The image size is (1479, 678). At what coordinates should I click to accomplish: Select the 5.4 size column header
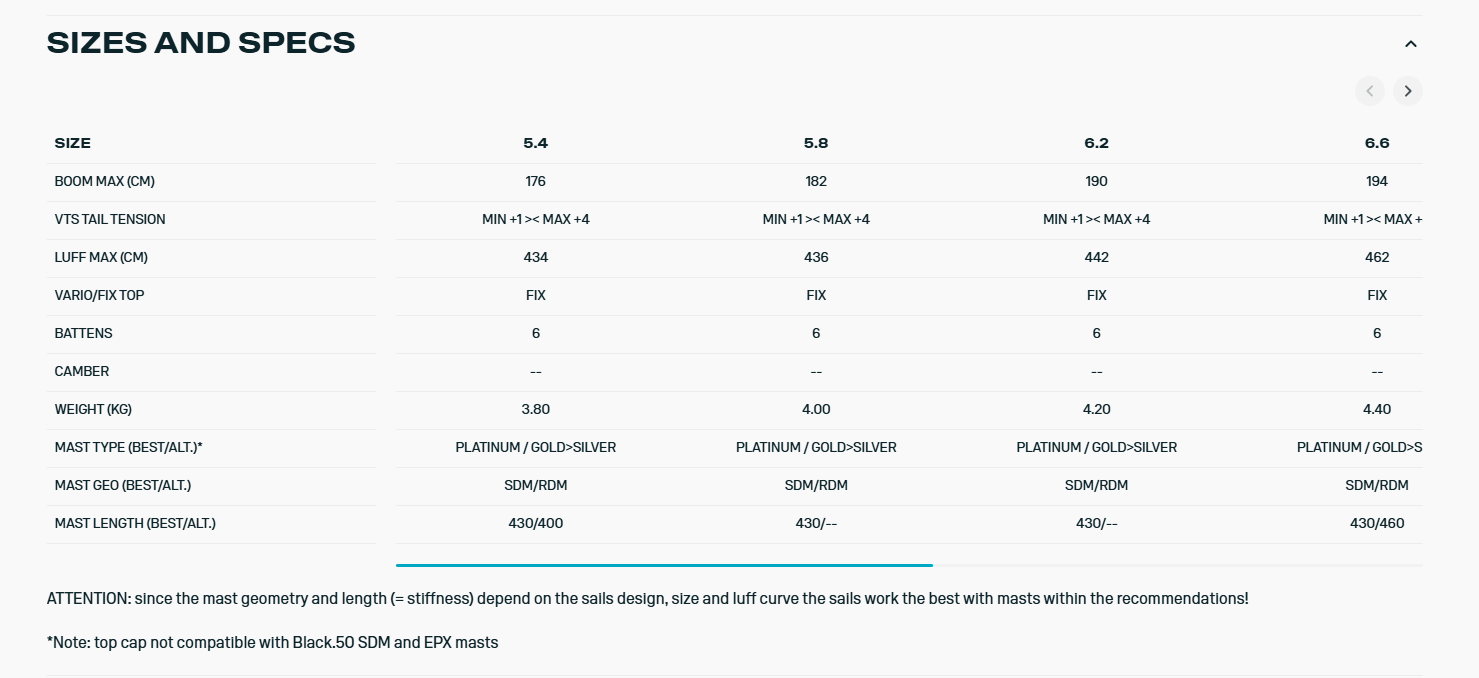[536, 143]
